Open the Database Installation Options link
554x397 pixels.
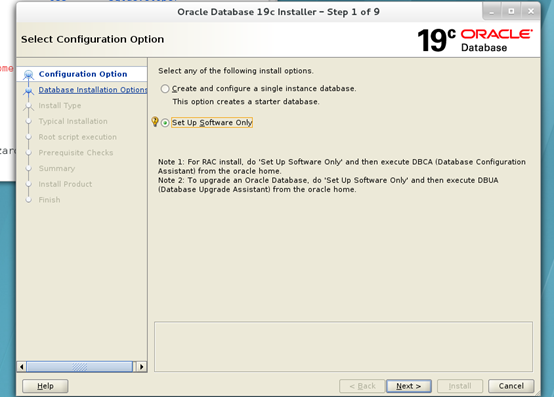click(93, 90)
